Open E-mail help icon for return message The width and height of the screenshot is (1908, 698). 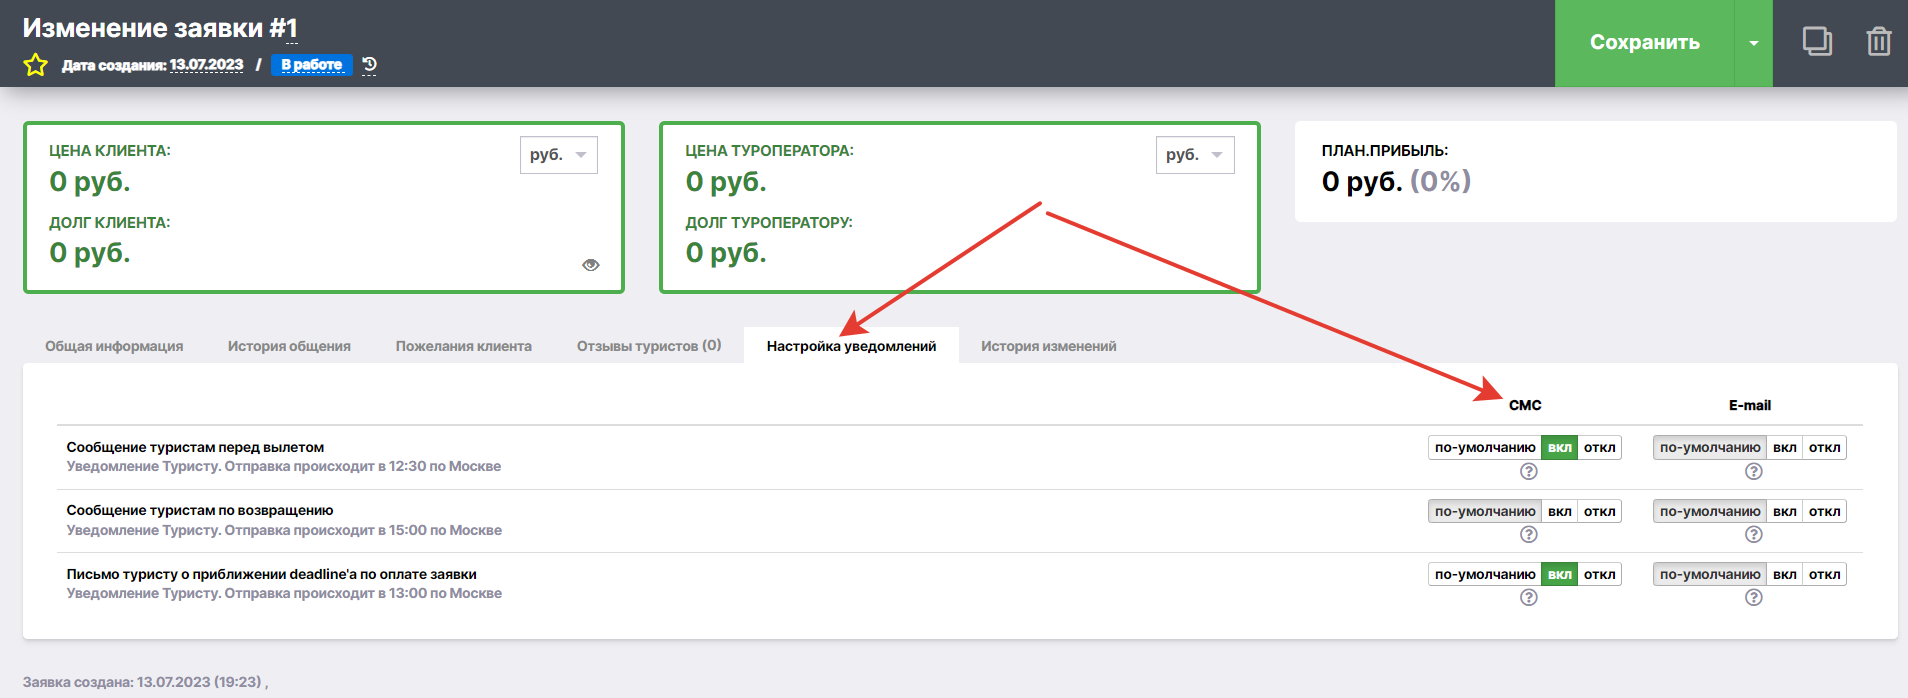(1753, 534)
